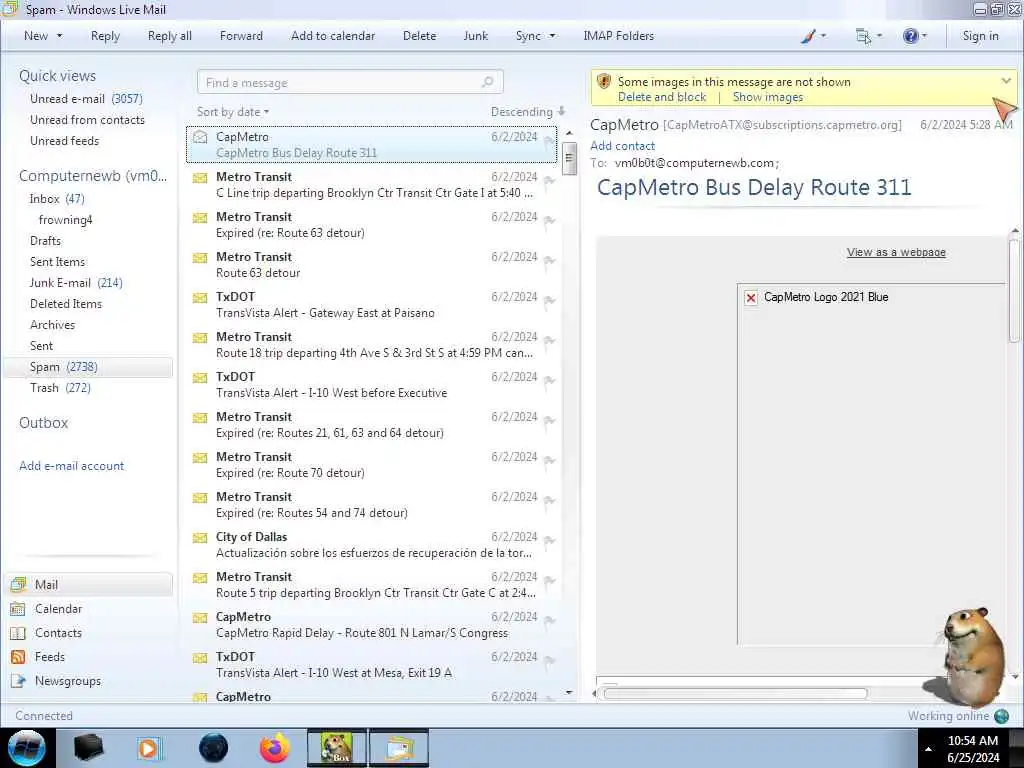1024x768 pixels.
Task: Toggle the Descending sort order arrow
Action: [x=561, y=112]
